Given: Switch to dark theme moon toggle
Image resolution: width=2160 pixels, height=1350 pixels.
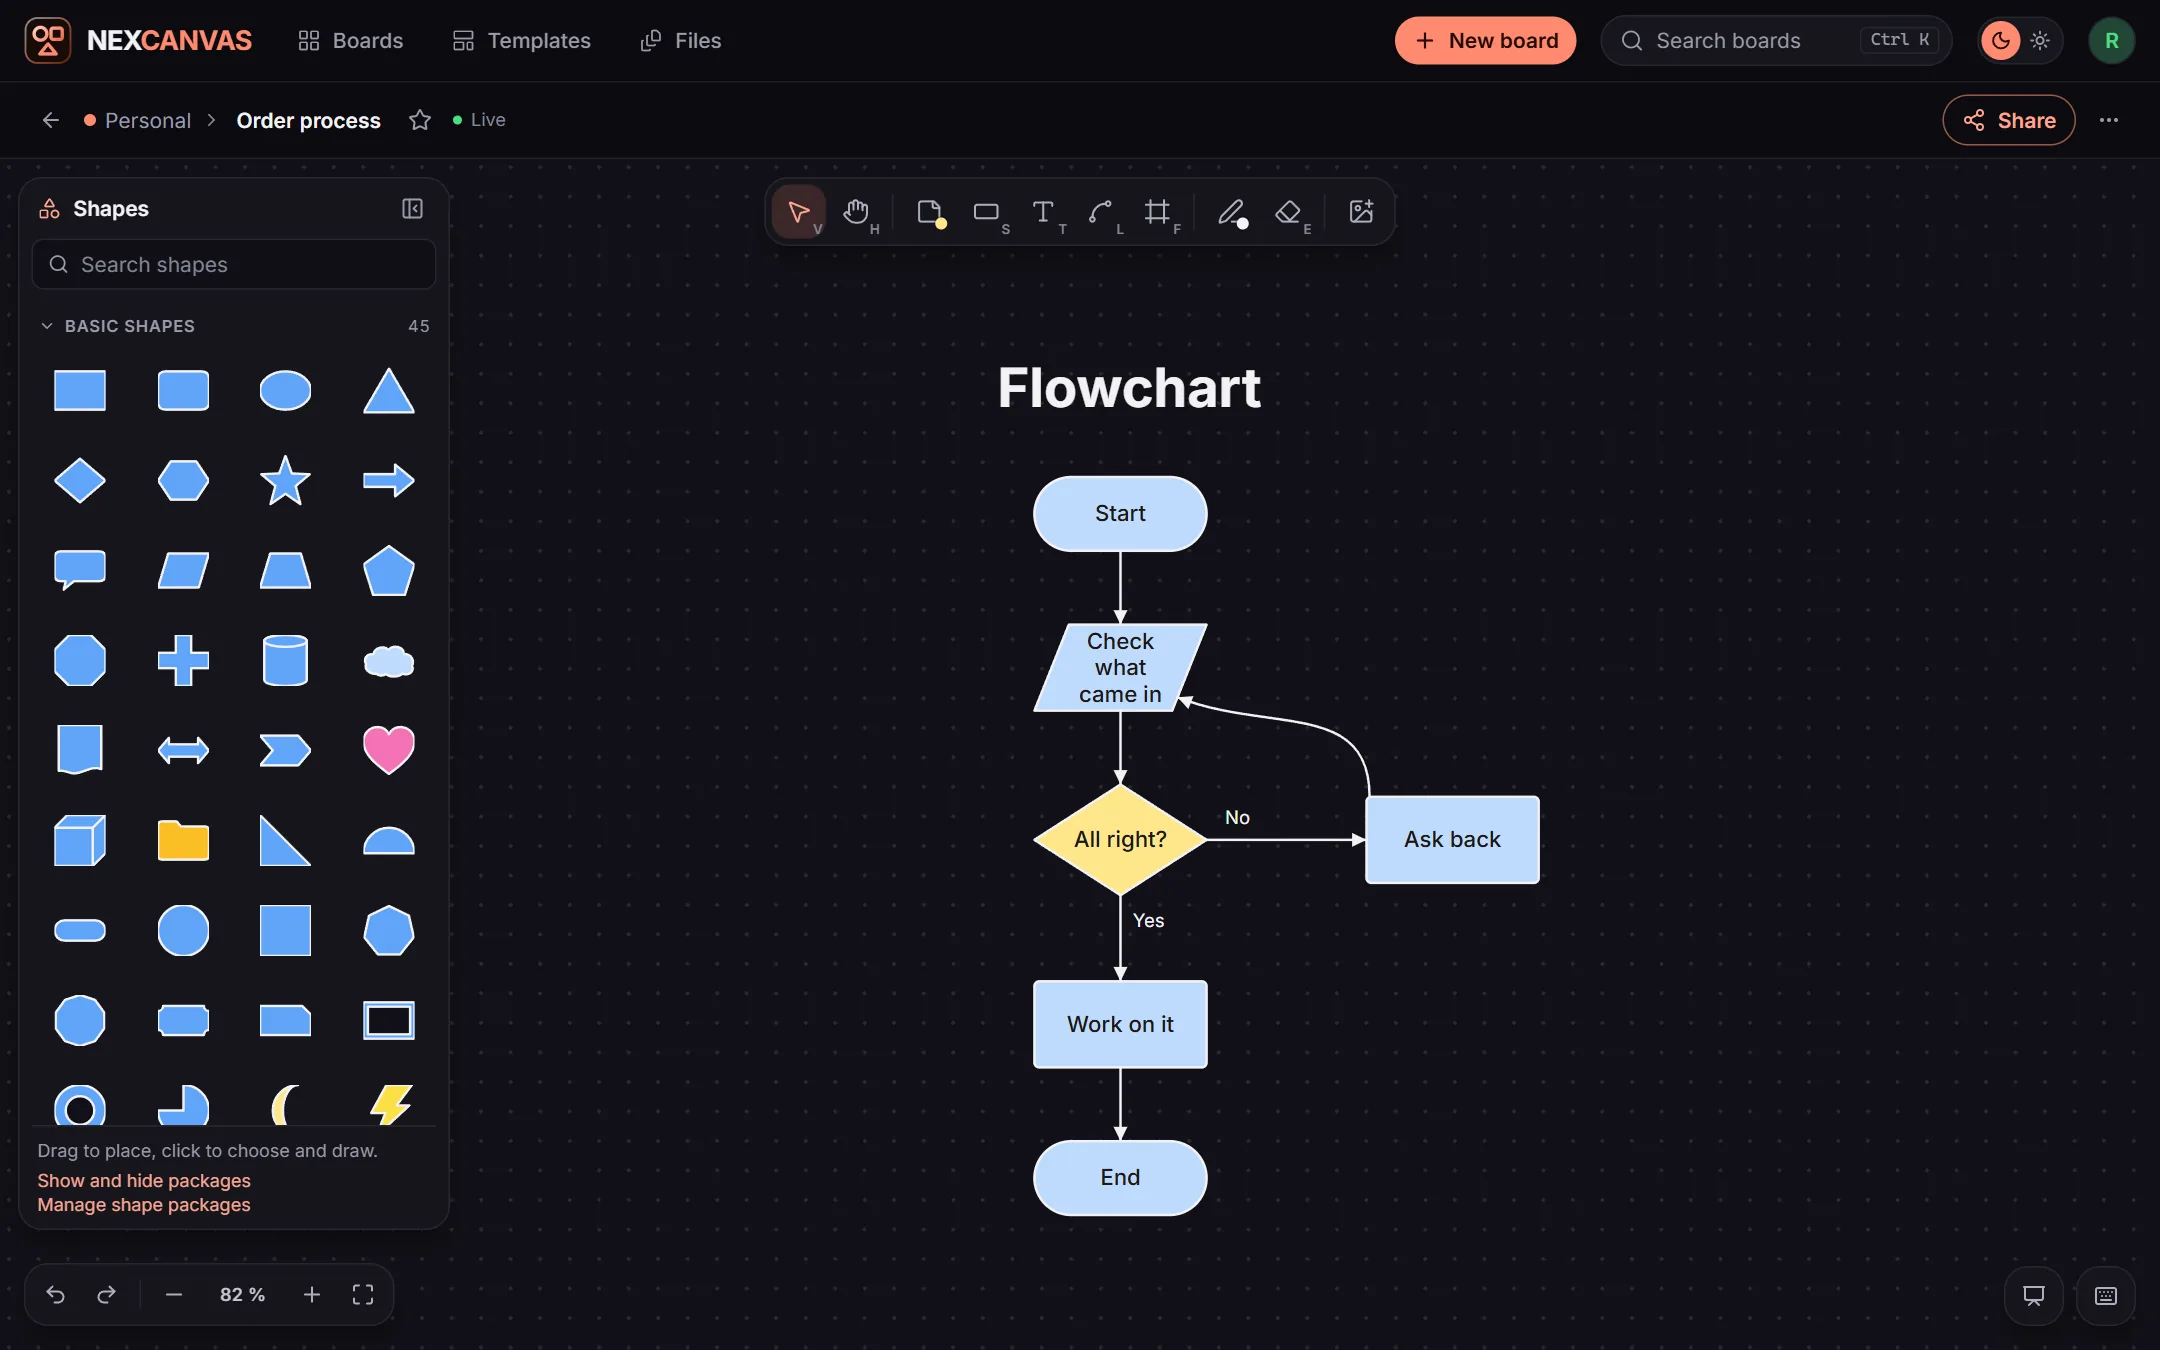Looking at the screenshot, I should click(2001, 41).
